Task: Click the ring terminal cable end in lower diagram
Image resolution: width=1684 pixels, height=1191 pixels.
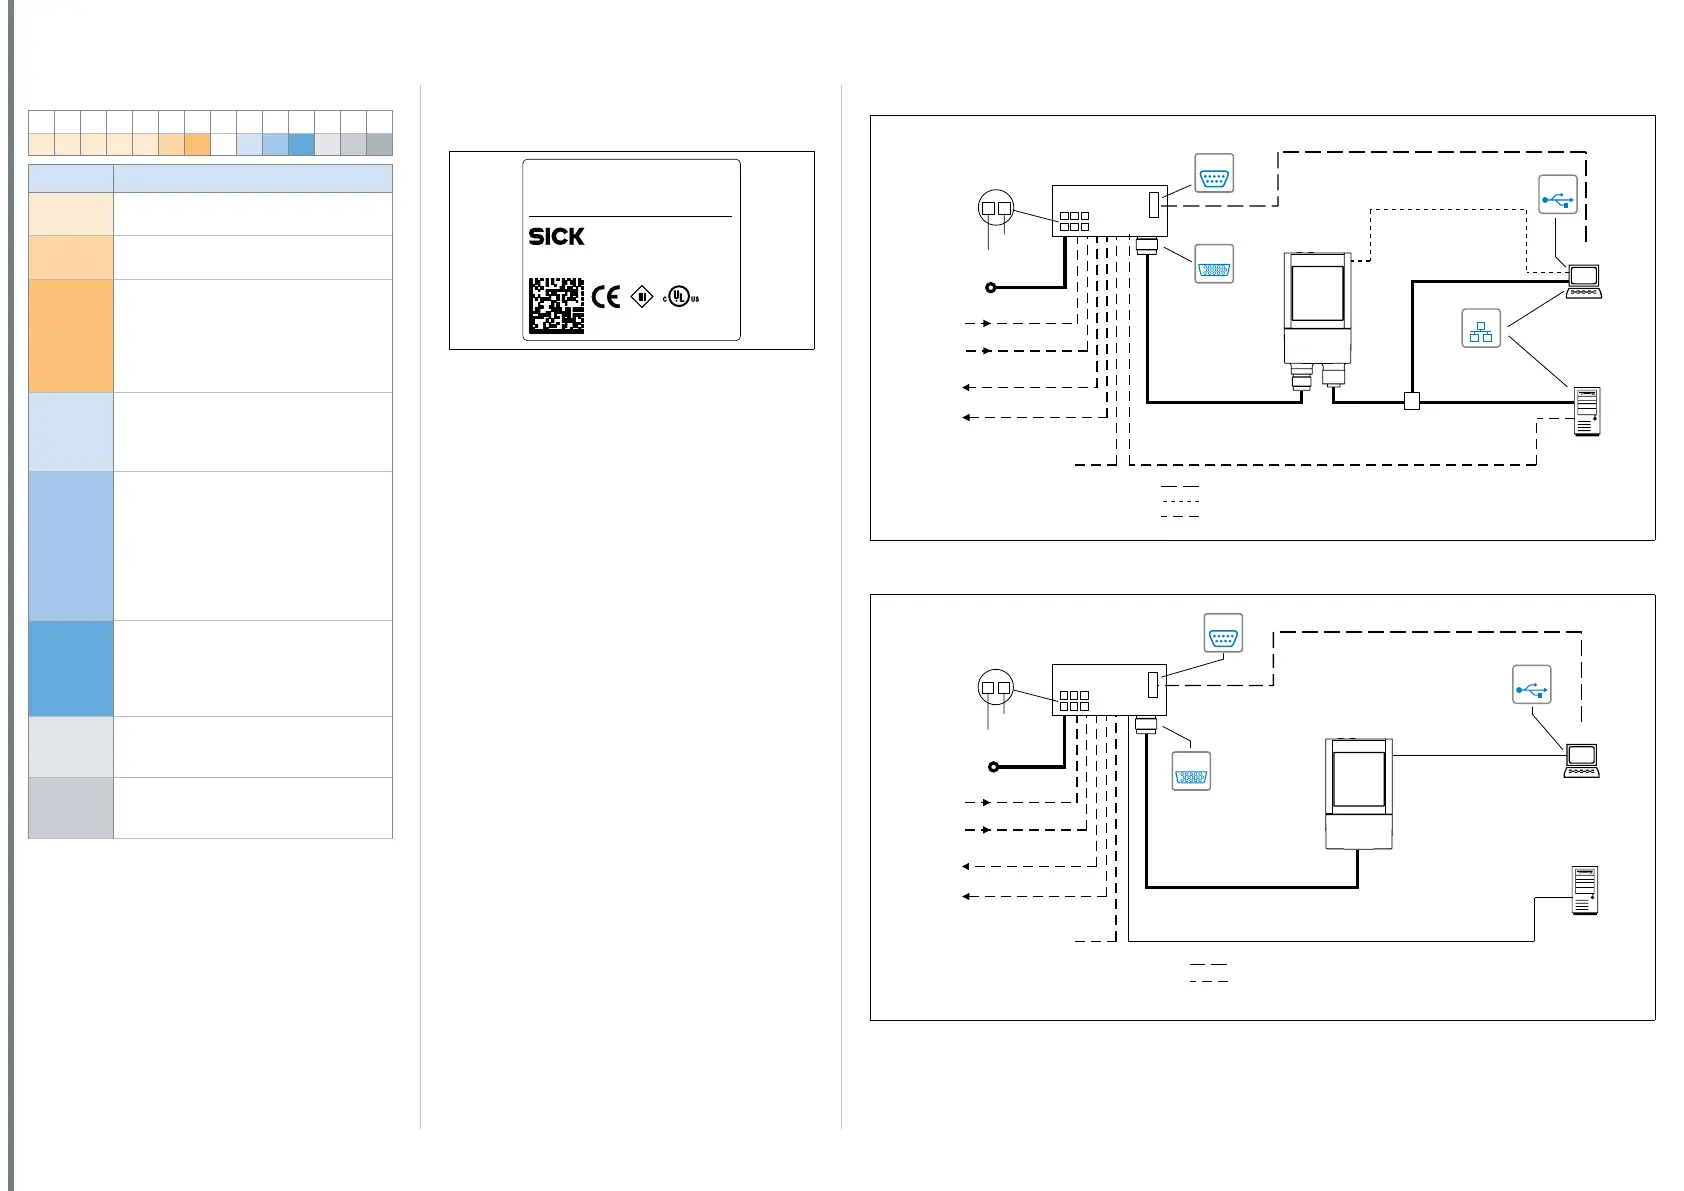Action: coord(993,767)
